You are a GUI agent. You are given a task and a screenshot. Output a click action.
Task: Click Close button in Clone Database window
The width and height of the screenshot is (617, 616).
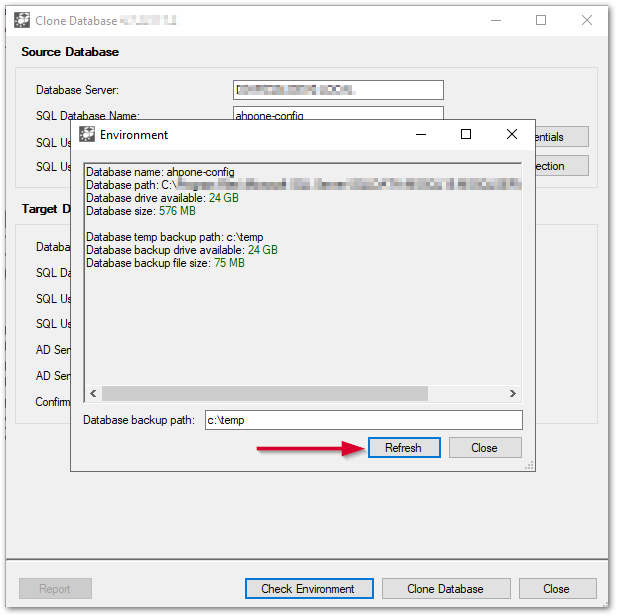[557, 588]
